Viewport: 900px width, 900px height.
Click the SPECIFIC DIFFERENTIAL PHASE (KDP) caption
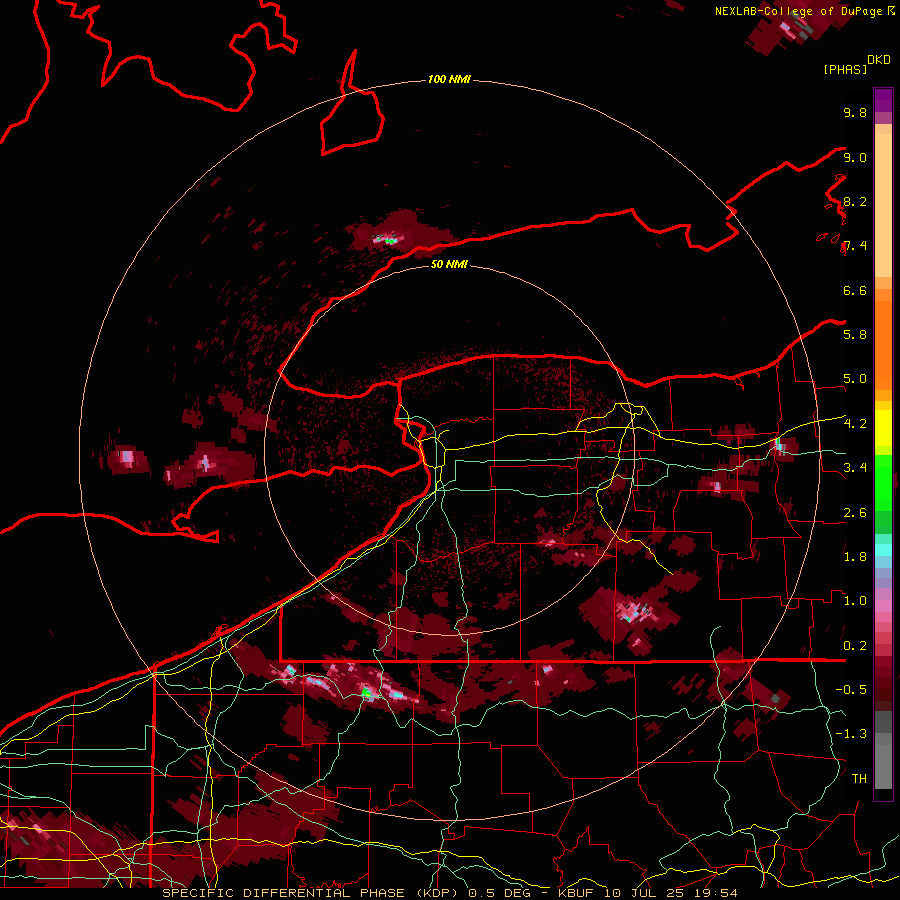coord(312,893)
